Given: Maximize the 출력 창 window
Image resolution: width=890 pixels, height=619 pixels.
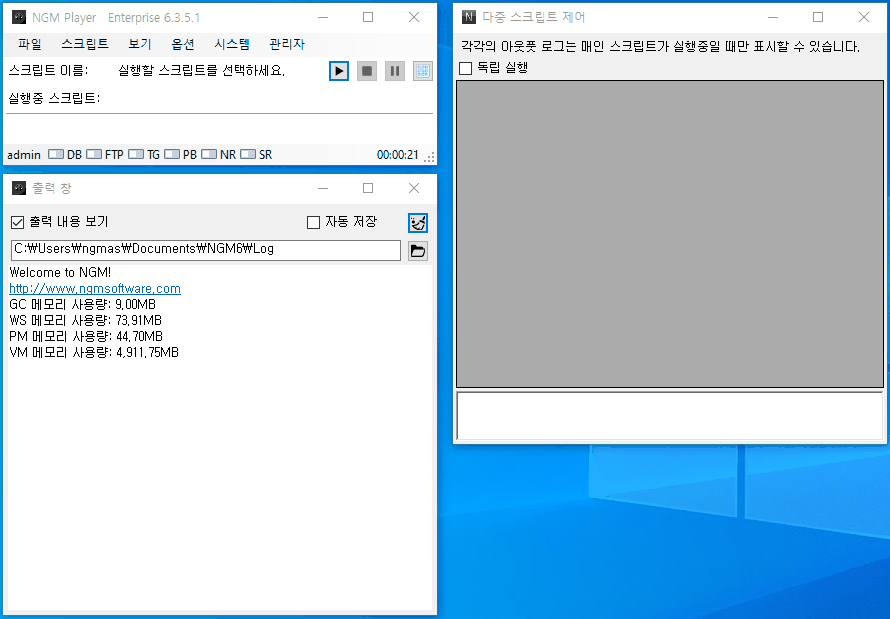Looking at the screenshot, I should point(368,188).
